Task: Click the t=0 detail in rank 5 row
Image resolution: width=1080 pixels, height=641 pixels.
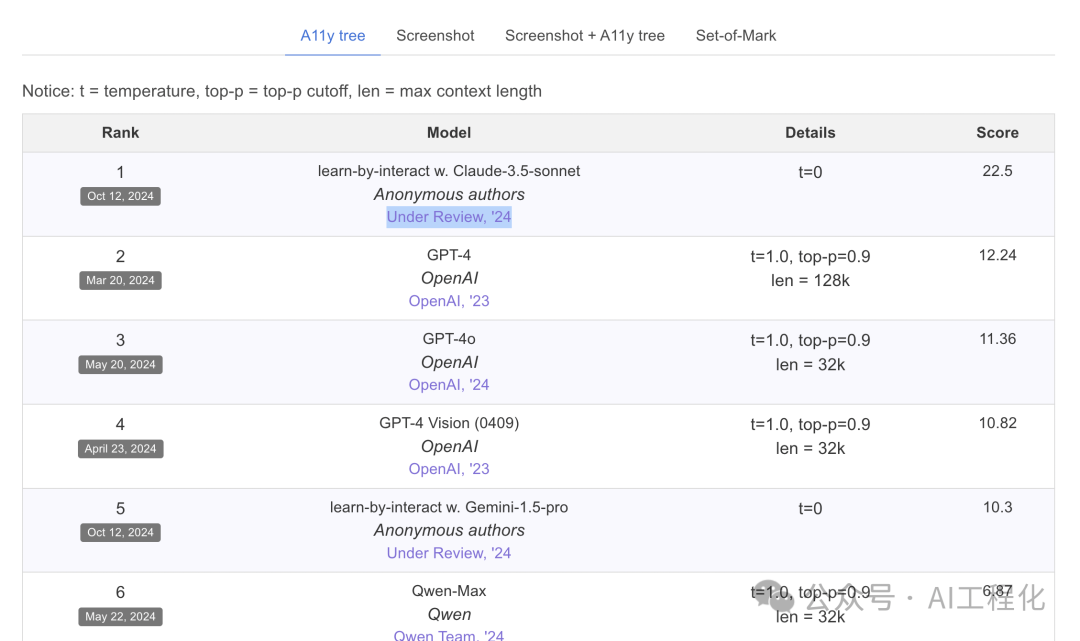Action: coord(810,508)
